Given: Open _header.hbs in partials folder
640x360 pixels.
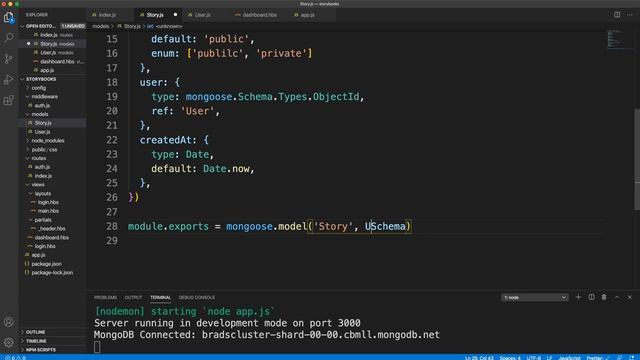Looking at the screenshot, I should pyautogui.click(x=52, y=229).
